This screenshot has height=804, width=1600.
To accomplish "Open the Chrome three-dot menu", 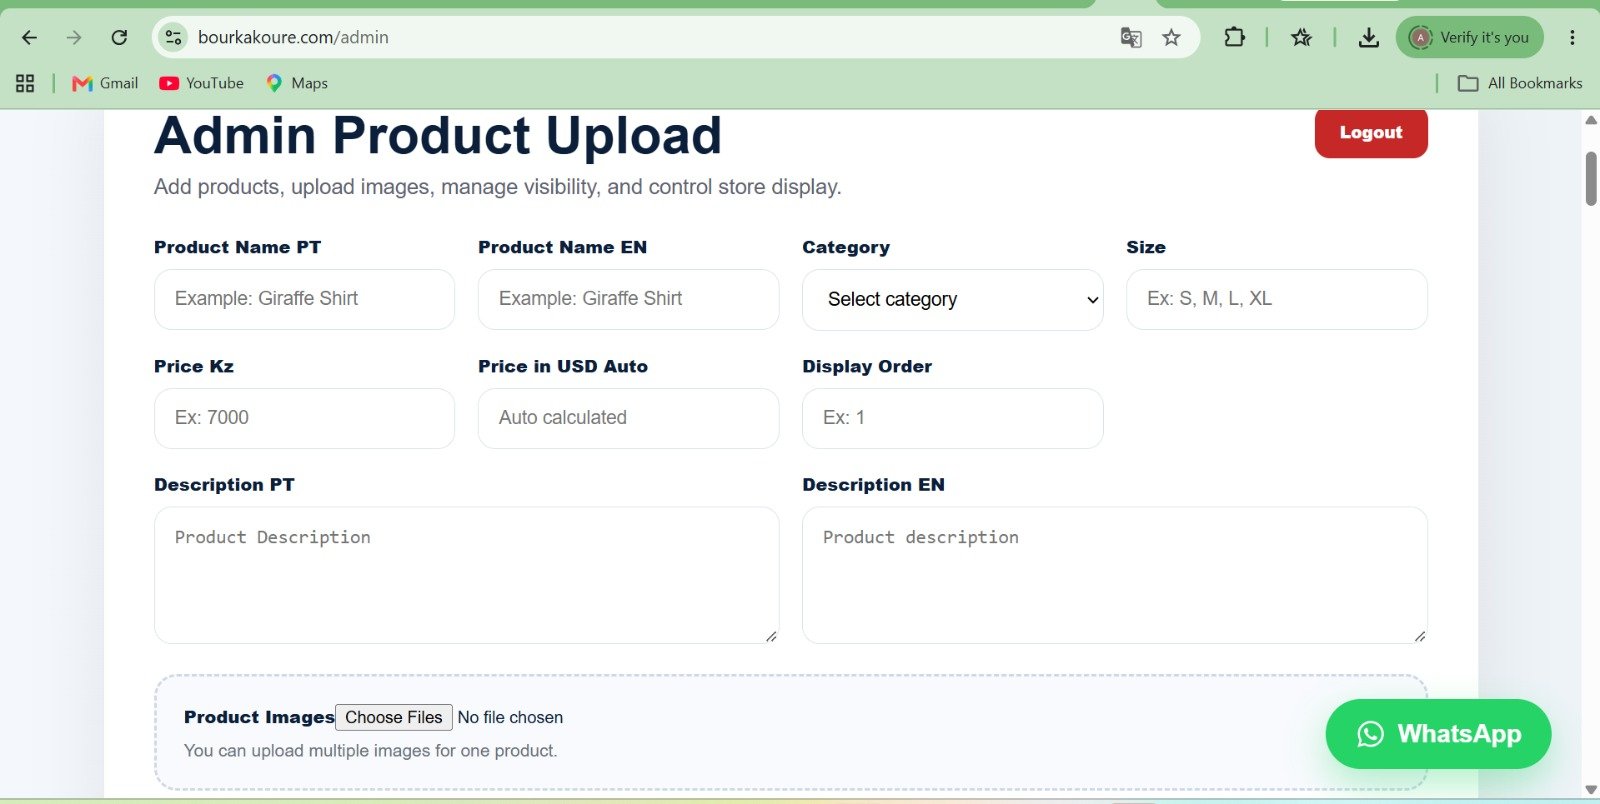I will (x=1572, y=38).
